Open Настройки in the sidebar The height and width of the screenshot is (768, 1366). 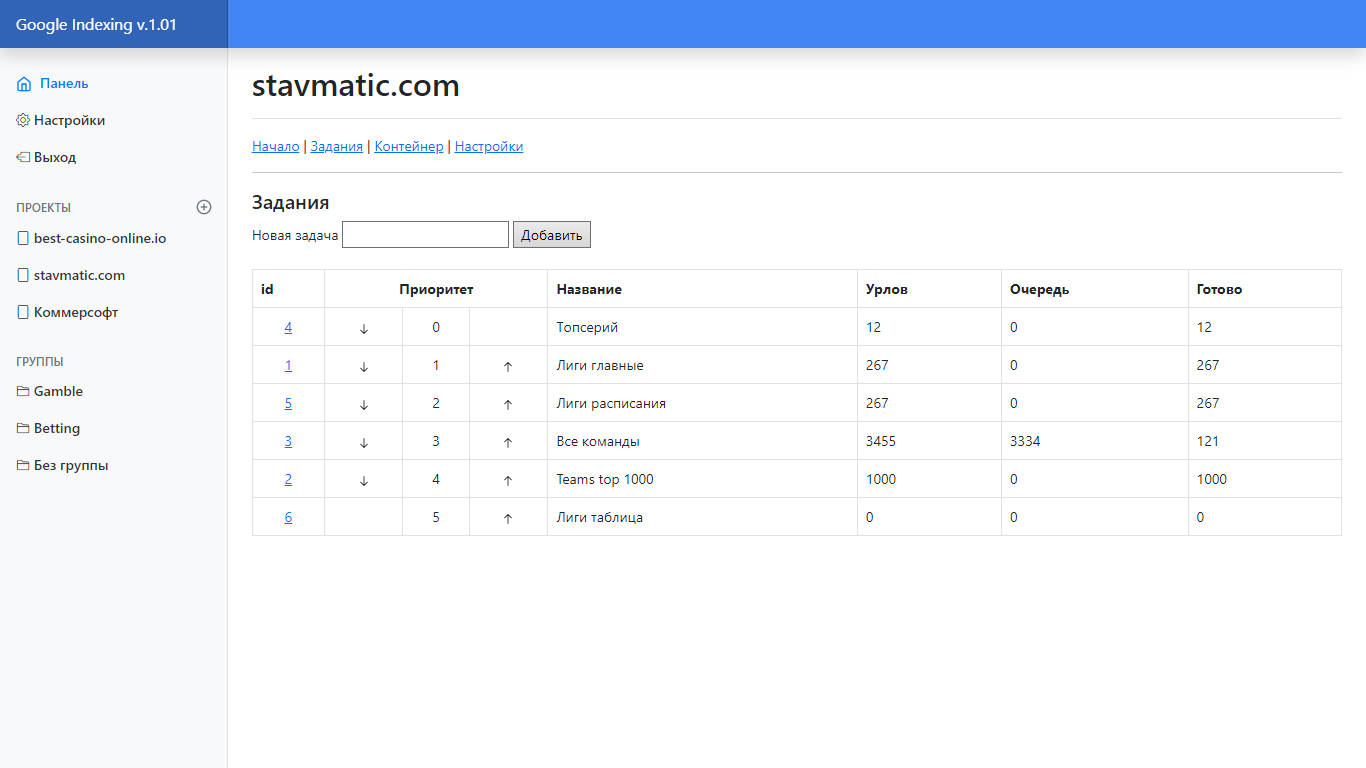(69, 120)
